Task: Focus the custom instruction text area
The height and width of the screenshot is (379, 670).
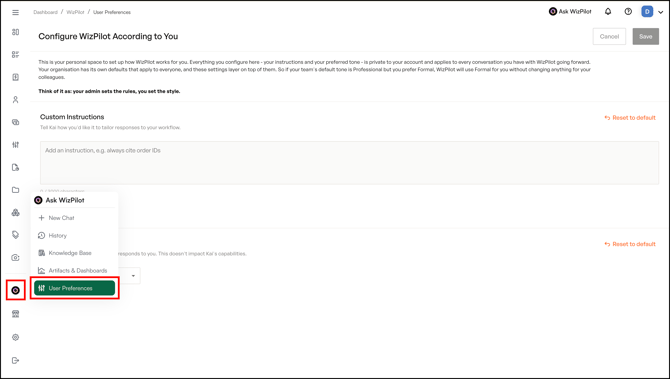Action: pos(349,163)
